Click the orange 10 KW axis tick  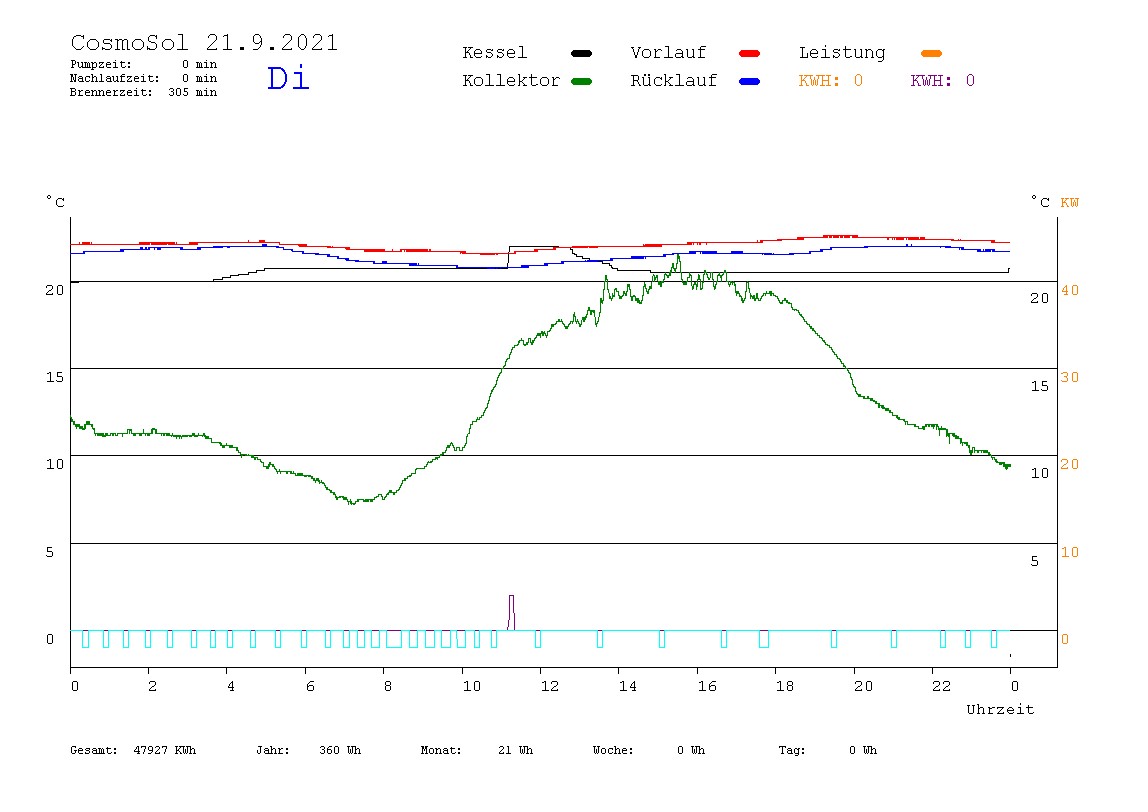tap(1070, 552)
